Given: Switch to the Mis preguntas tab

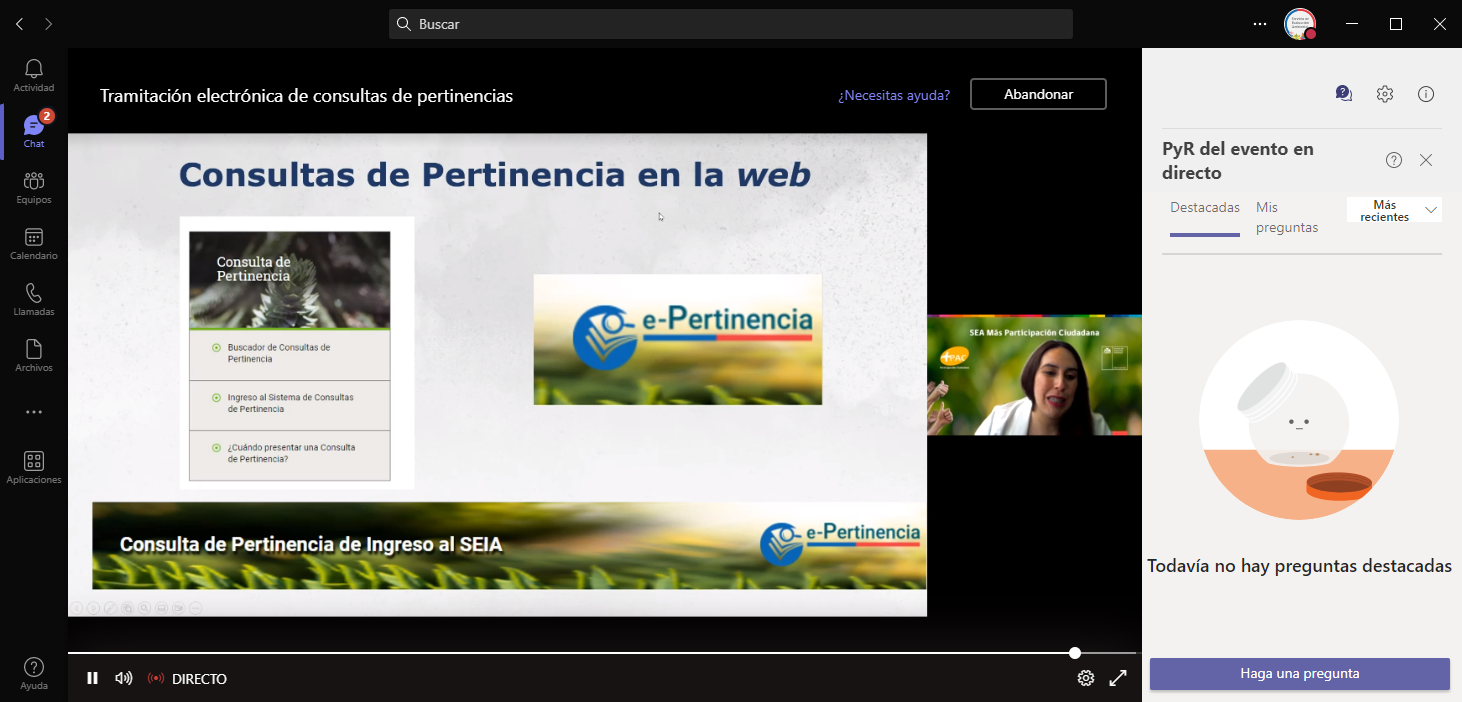Looking at the screenshot, I should (x=1286, y=217).
